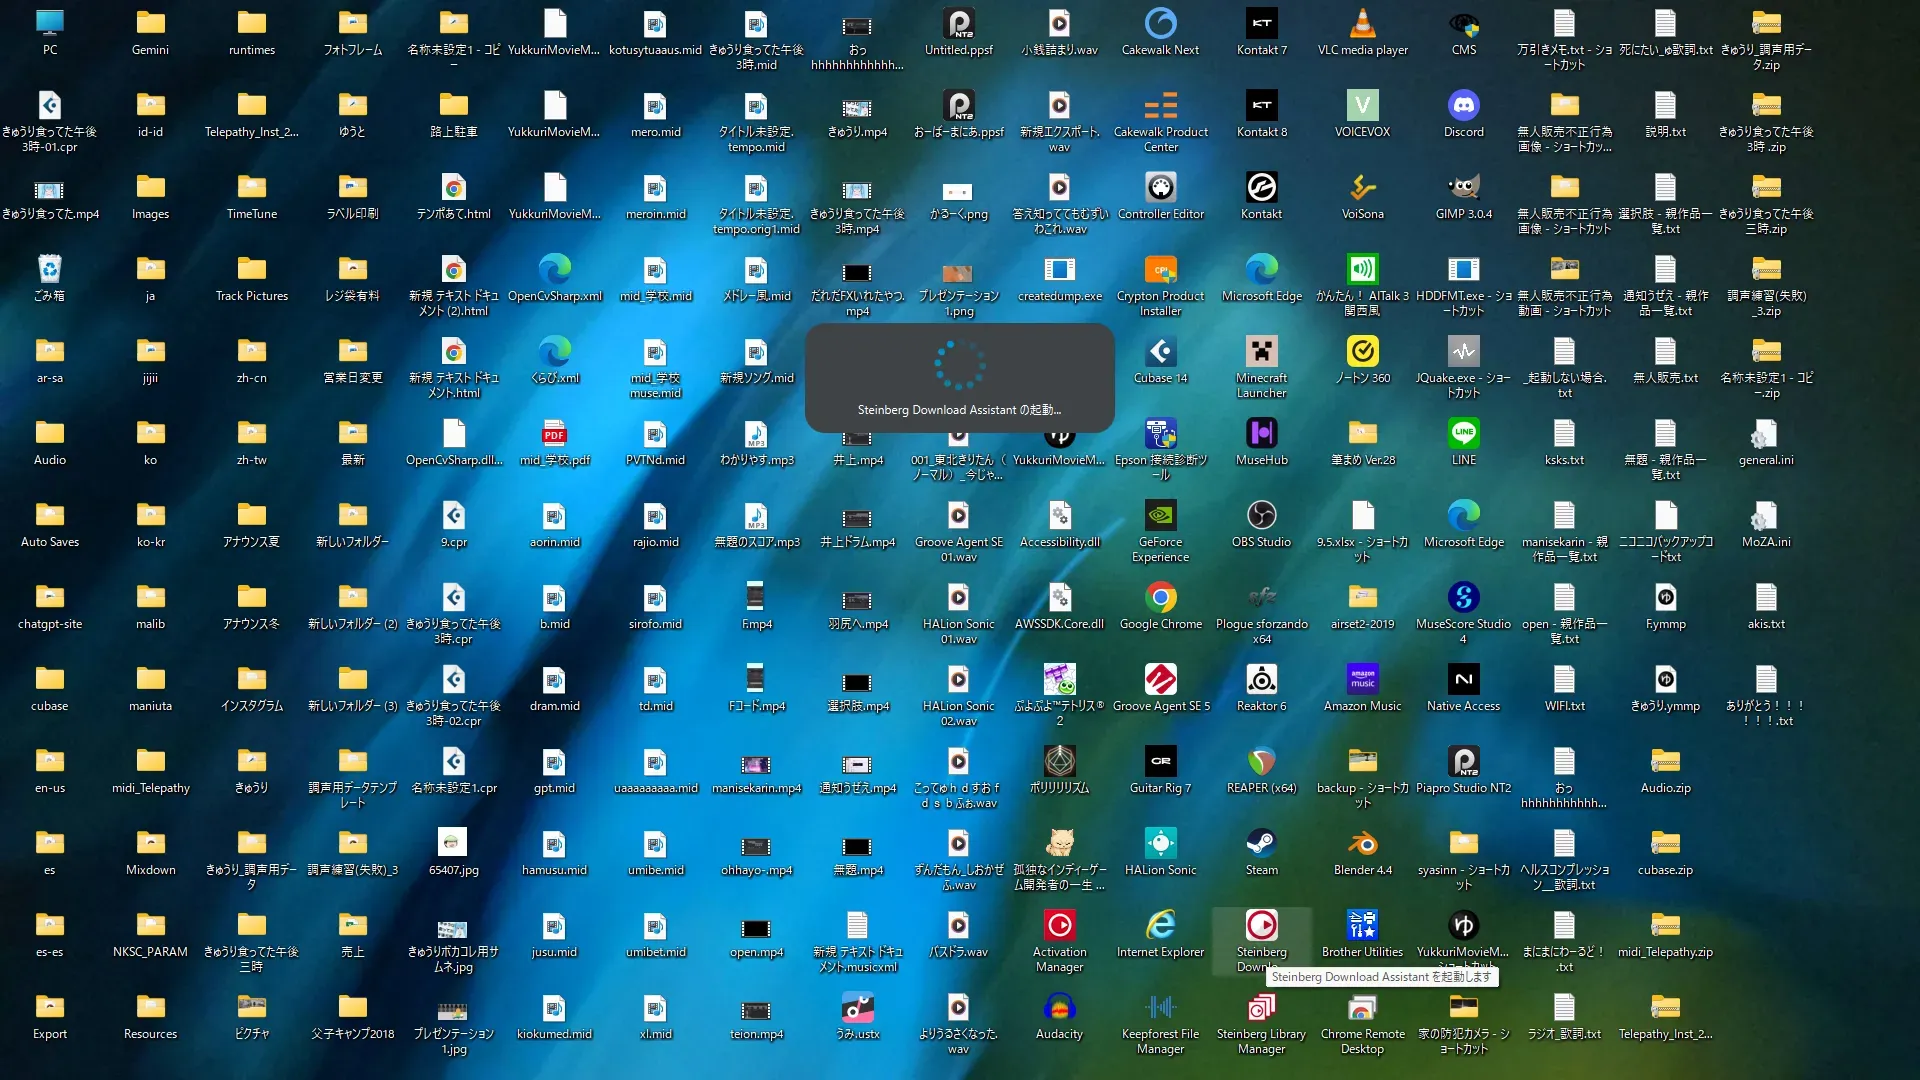This screenshot has height=1080, width=1920.
Task: Click the Steinberg Download Assistant icon
Action: coord(1261,926)
